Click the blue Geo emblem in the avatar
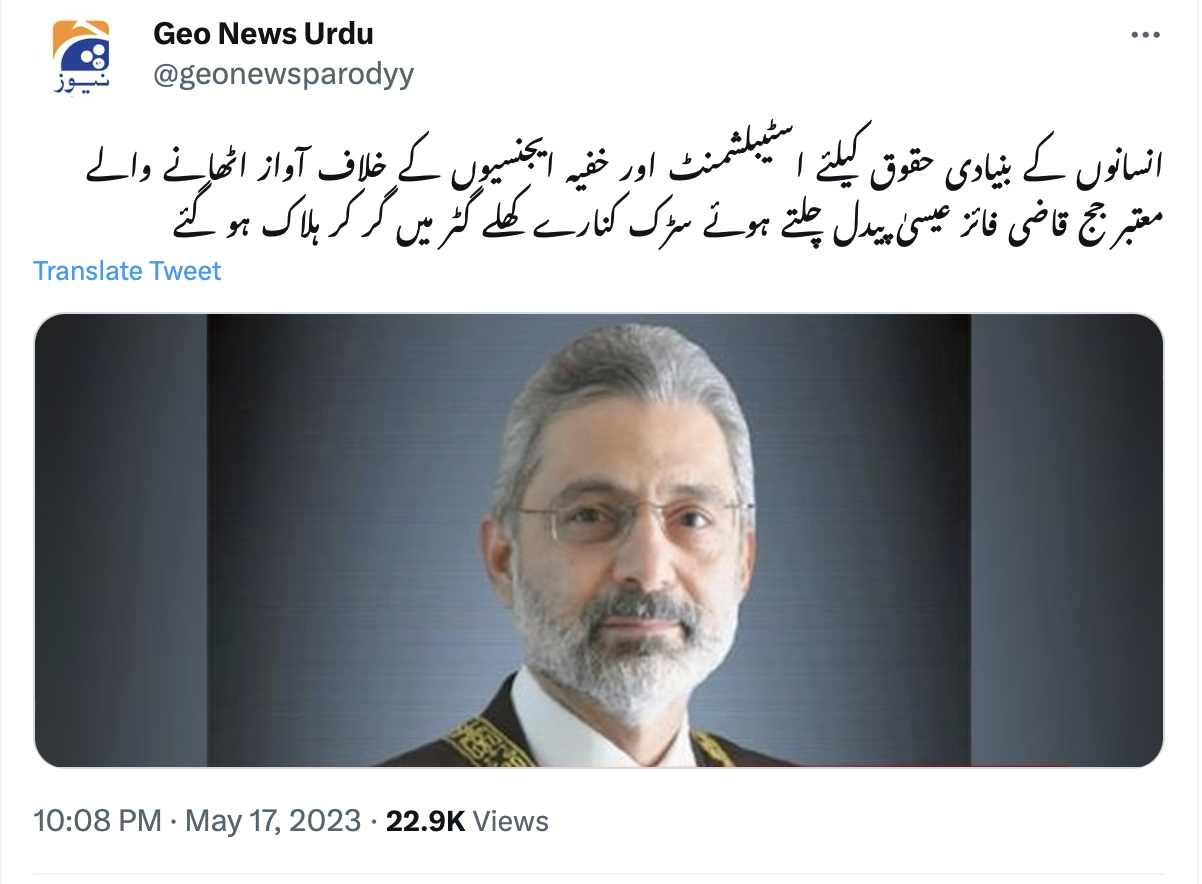 pyautogui.click(x=83, y=49)
